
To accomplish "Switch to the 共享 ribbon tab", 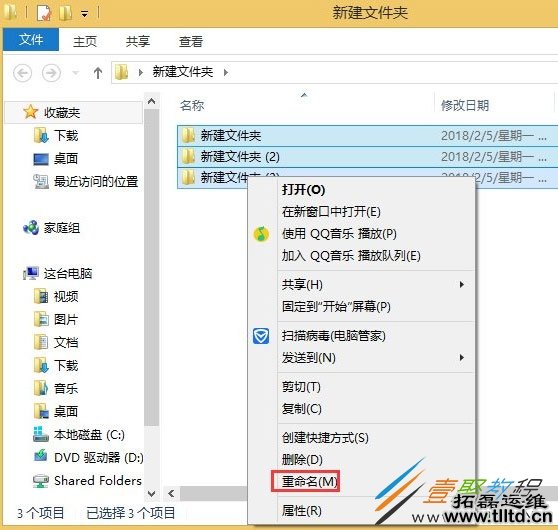I will [138, 41].
